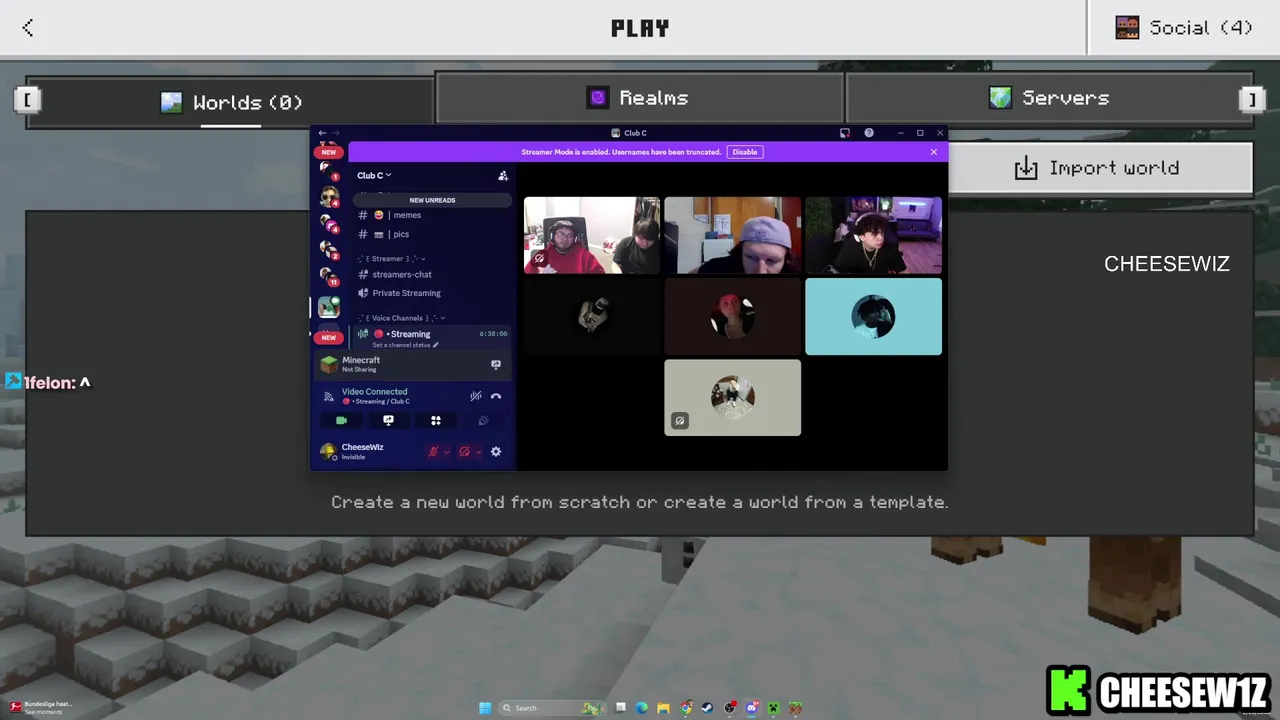The image size is (1280, 720).
Task: Jump to NEW UNREADS in channel list
Action: [x=432, y=200]
